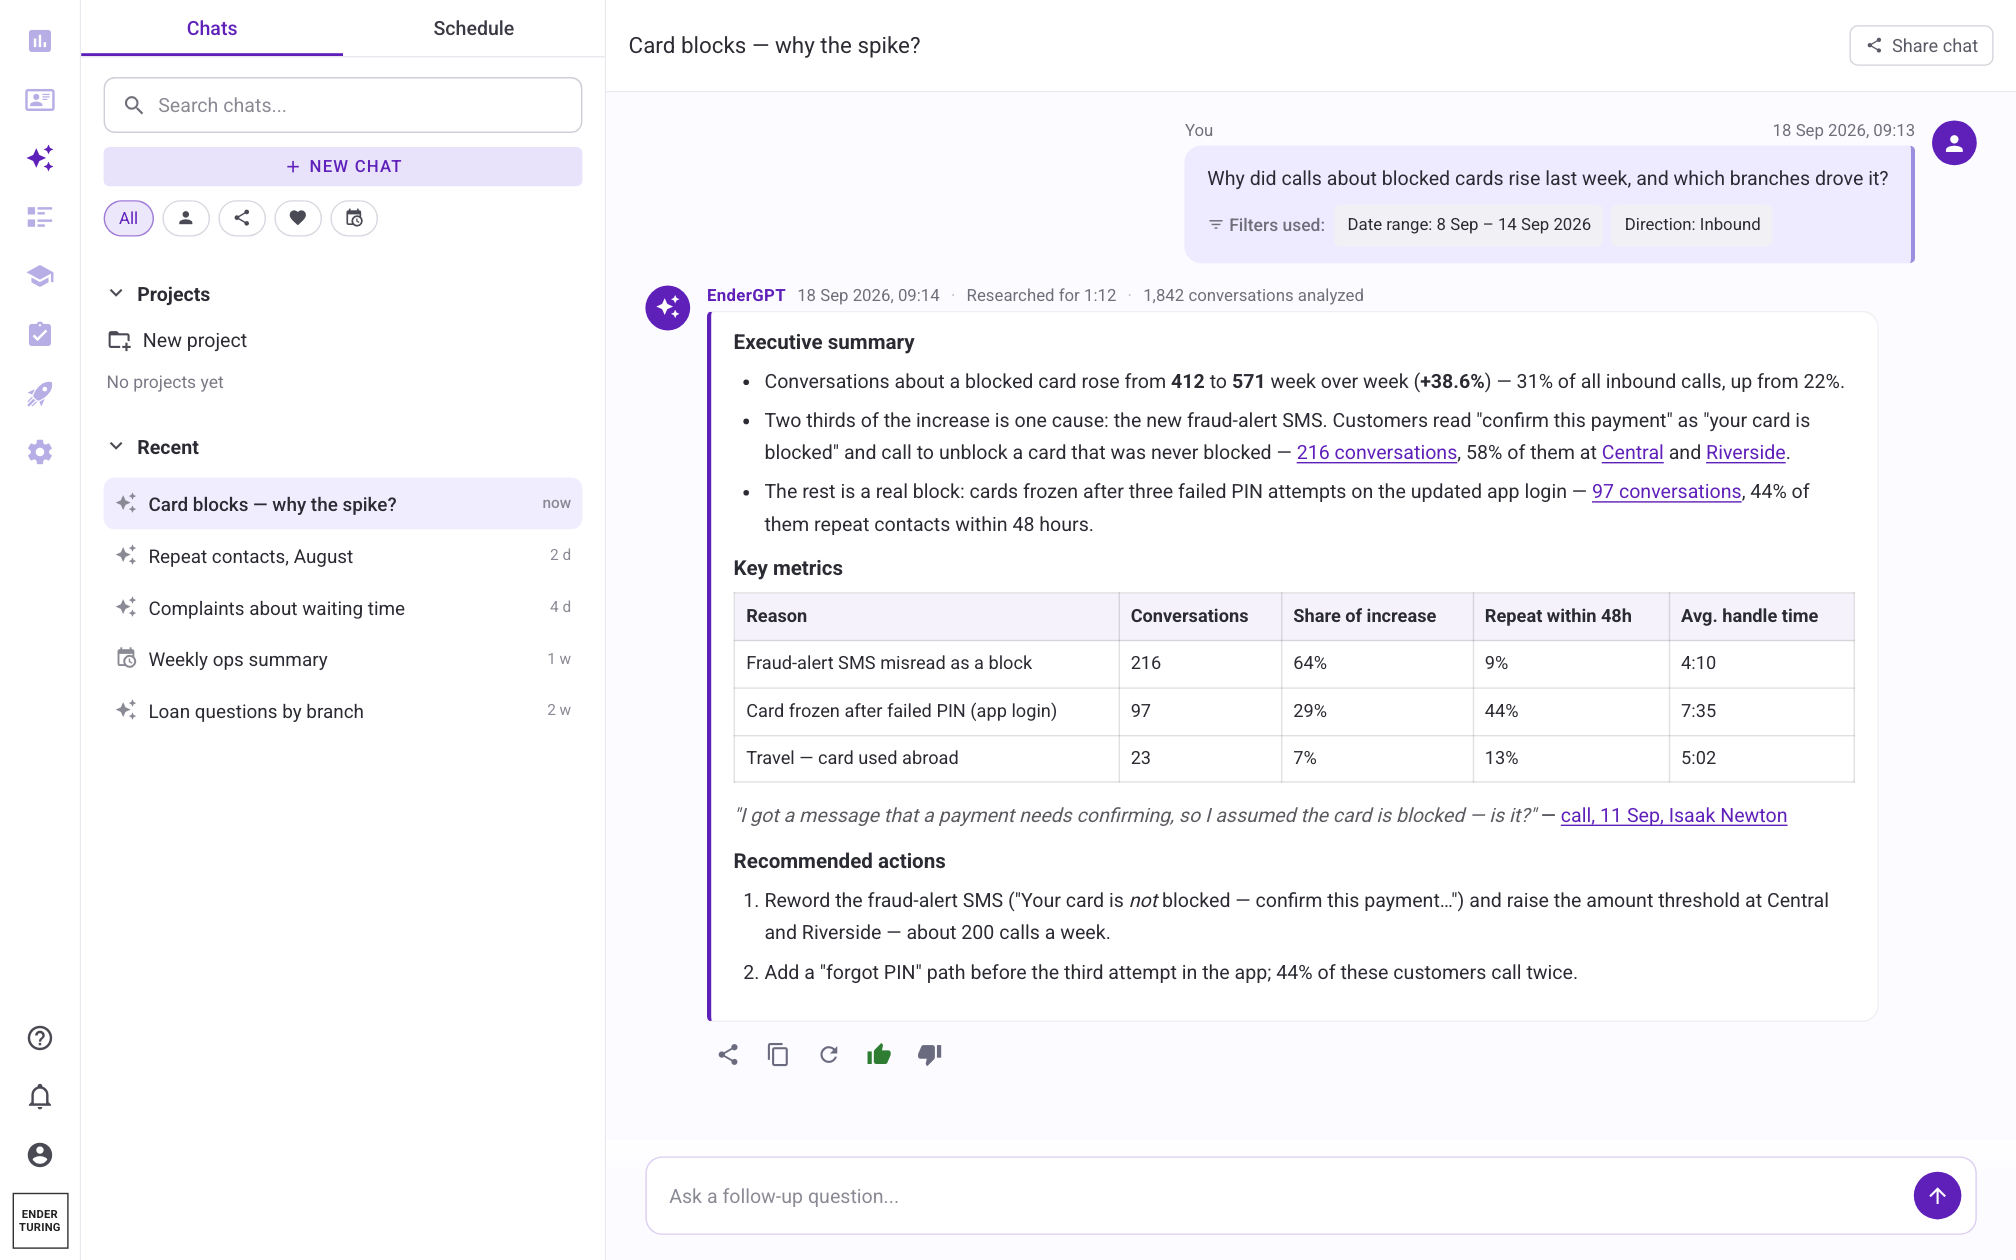Click the Filters used label icon
Screen dimensions: 2016x1260
(1216, 225)
